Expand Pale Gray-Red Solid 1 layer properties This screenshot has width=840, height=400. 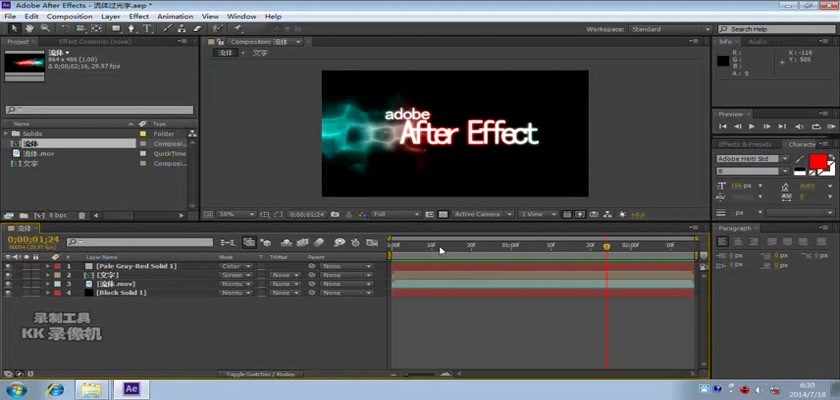click(x=48, y=266)
